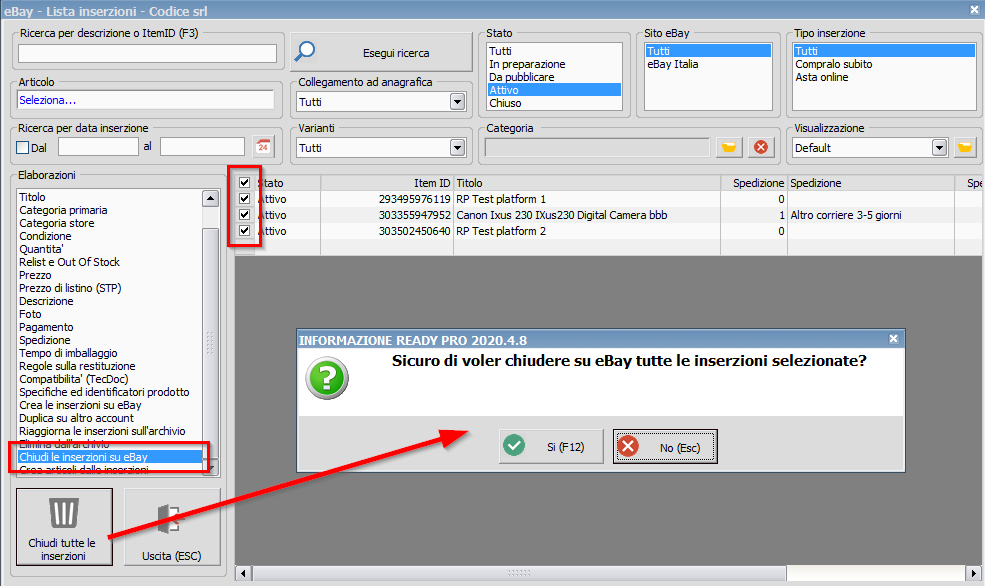The image size is (985, 586).
Task: Click the Item ID column header
Action: [x=387, y=183]
